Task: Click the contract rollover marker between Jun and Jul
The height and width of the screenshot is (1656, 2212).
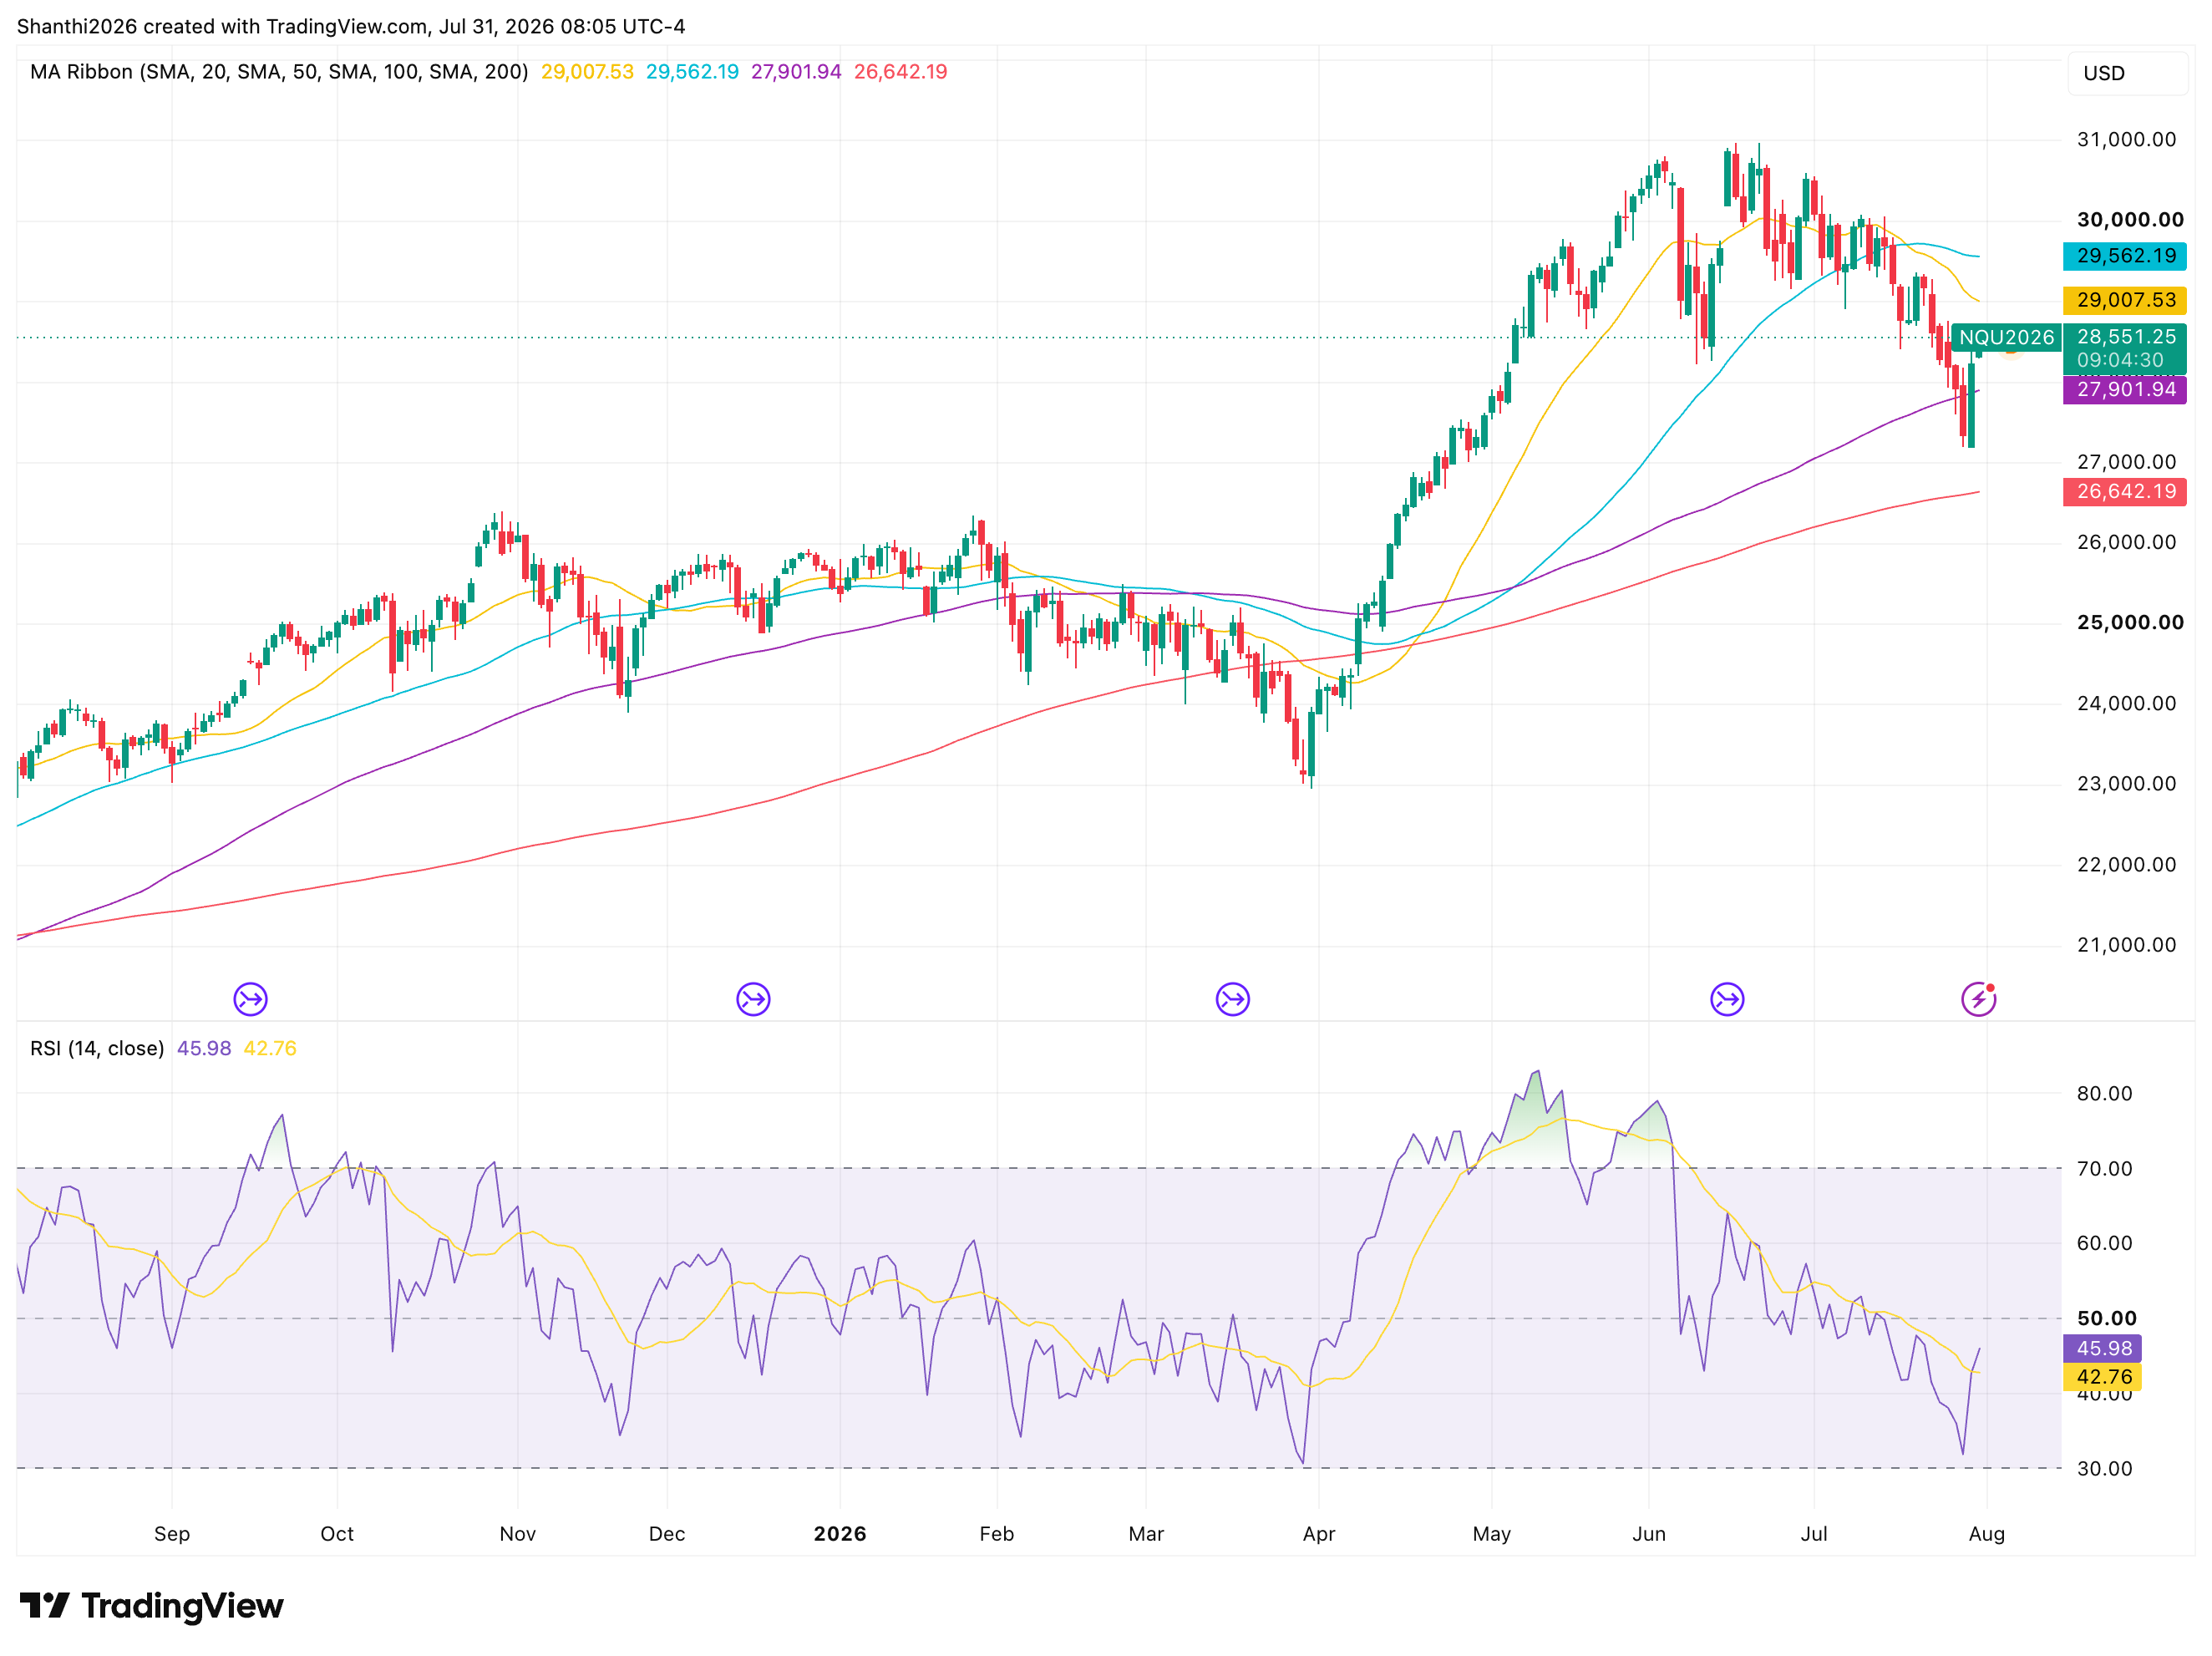Action: [x=1727, y=999]
